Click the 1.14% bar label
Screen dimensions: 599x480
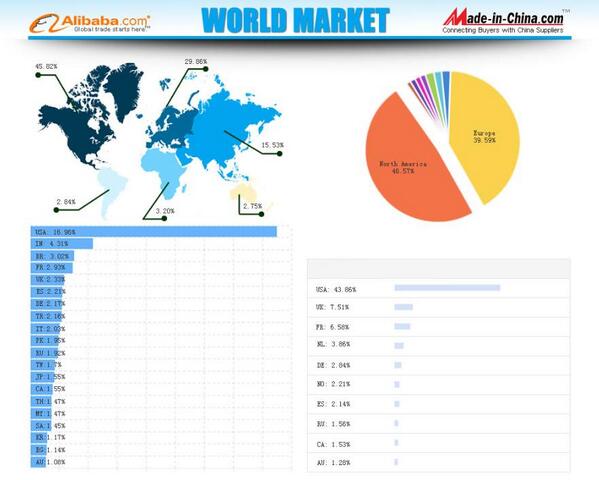50,450
